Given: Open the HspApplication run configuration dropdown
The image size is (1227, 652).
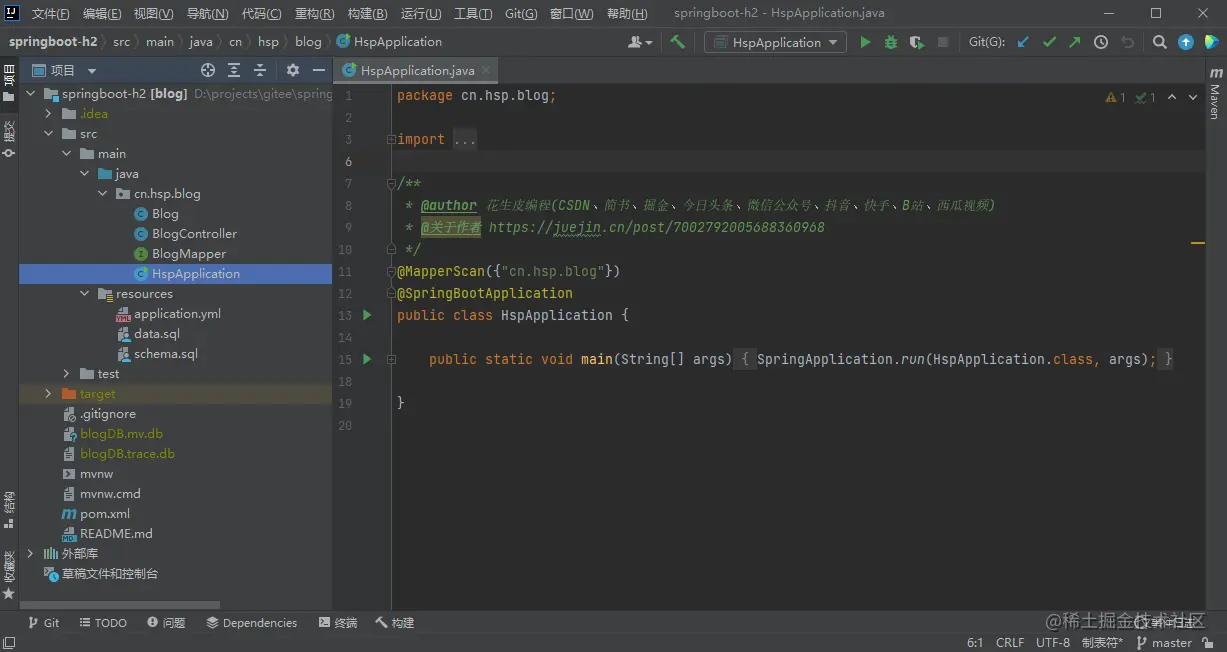Looking at the screenshot, I should [x=776, y=42].
